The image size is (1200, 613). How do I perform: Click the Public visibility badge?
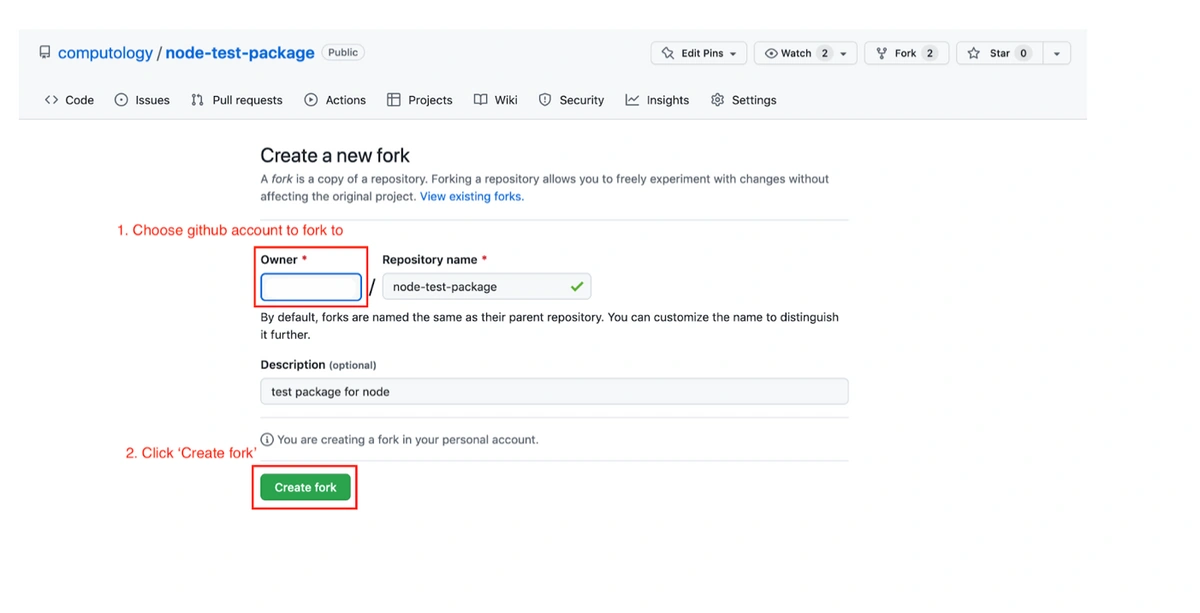point(343,52)
